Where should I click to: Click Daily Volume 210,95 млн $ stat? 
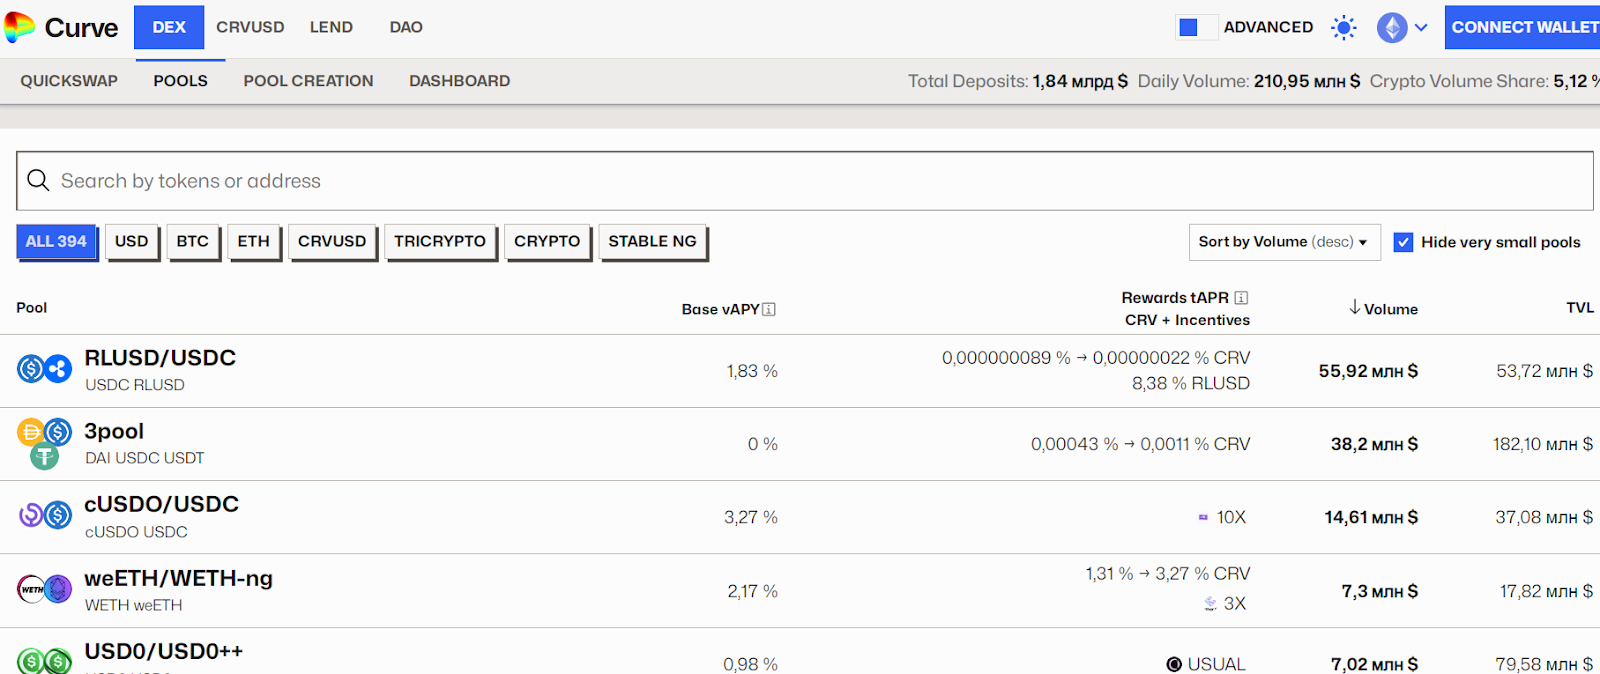[1249, 81]
